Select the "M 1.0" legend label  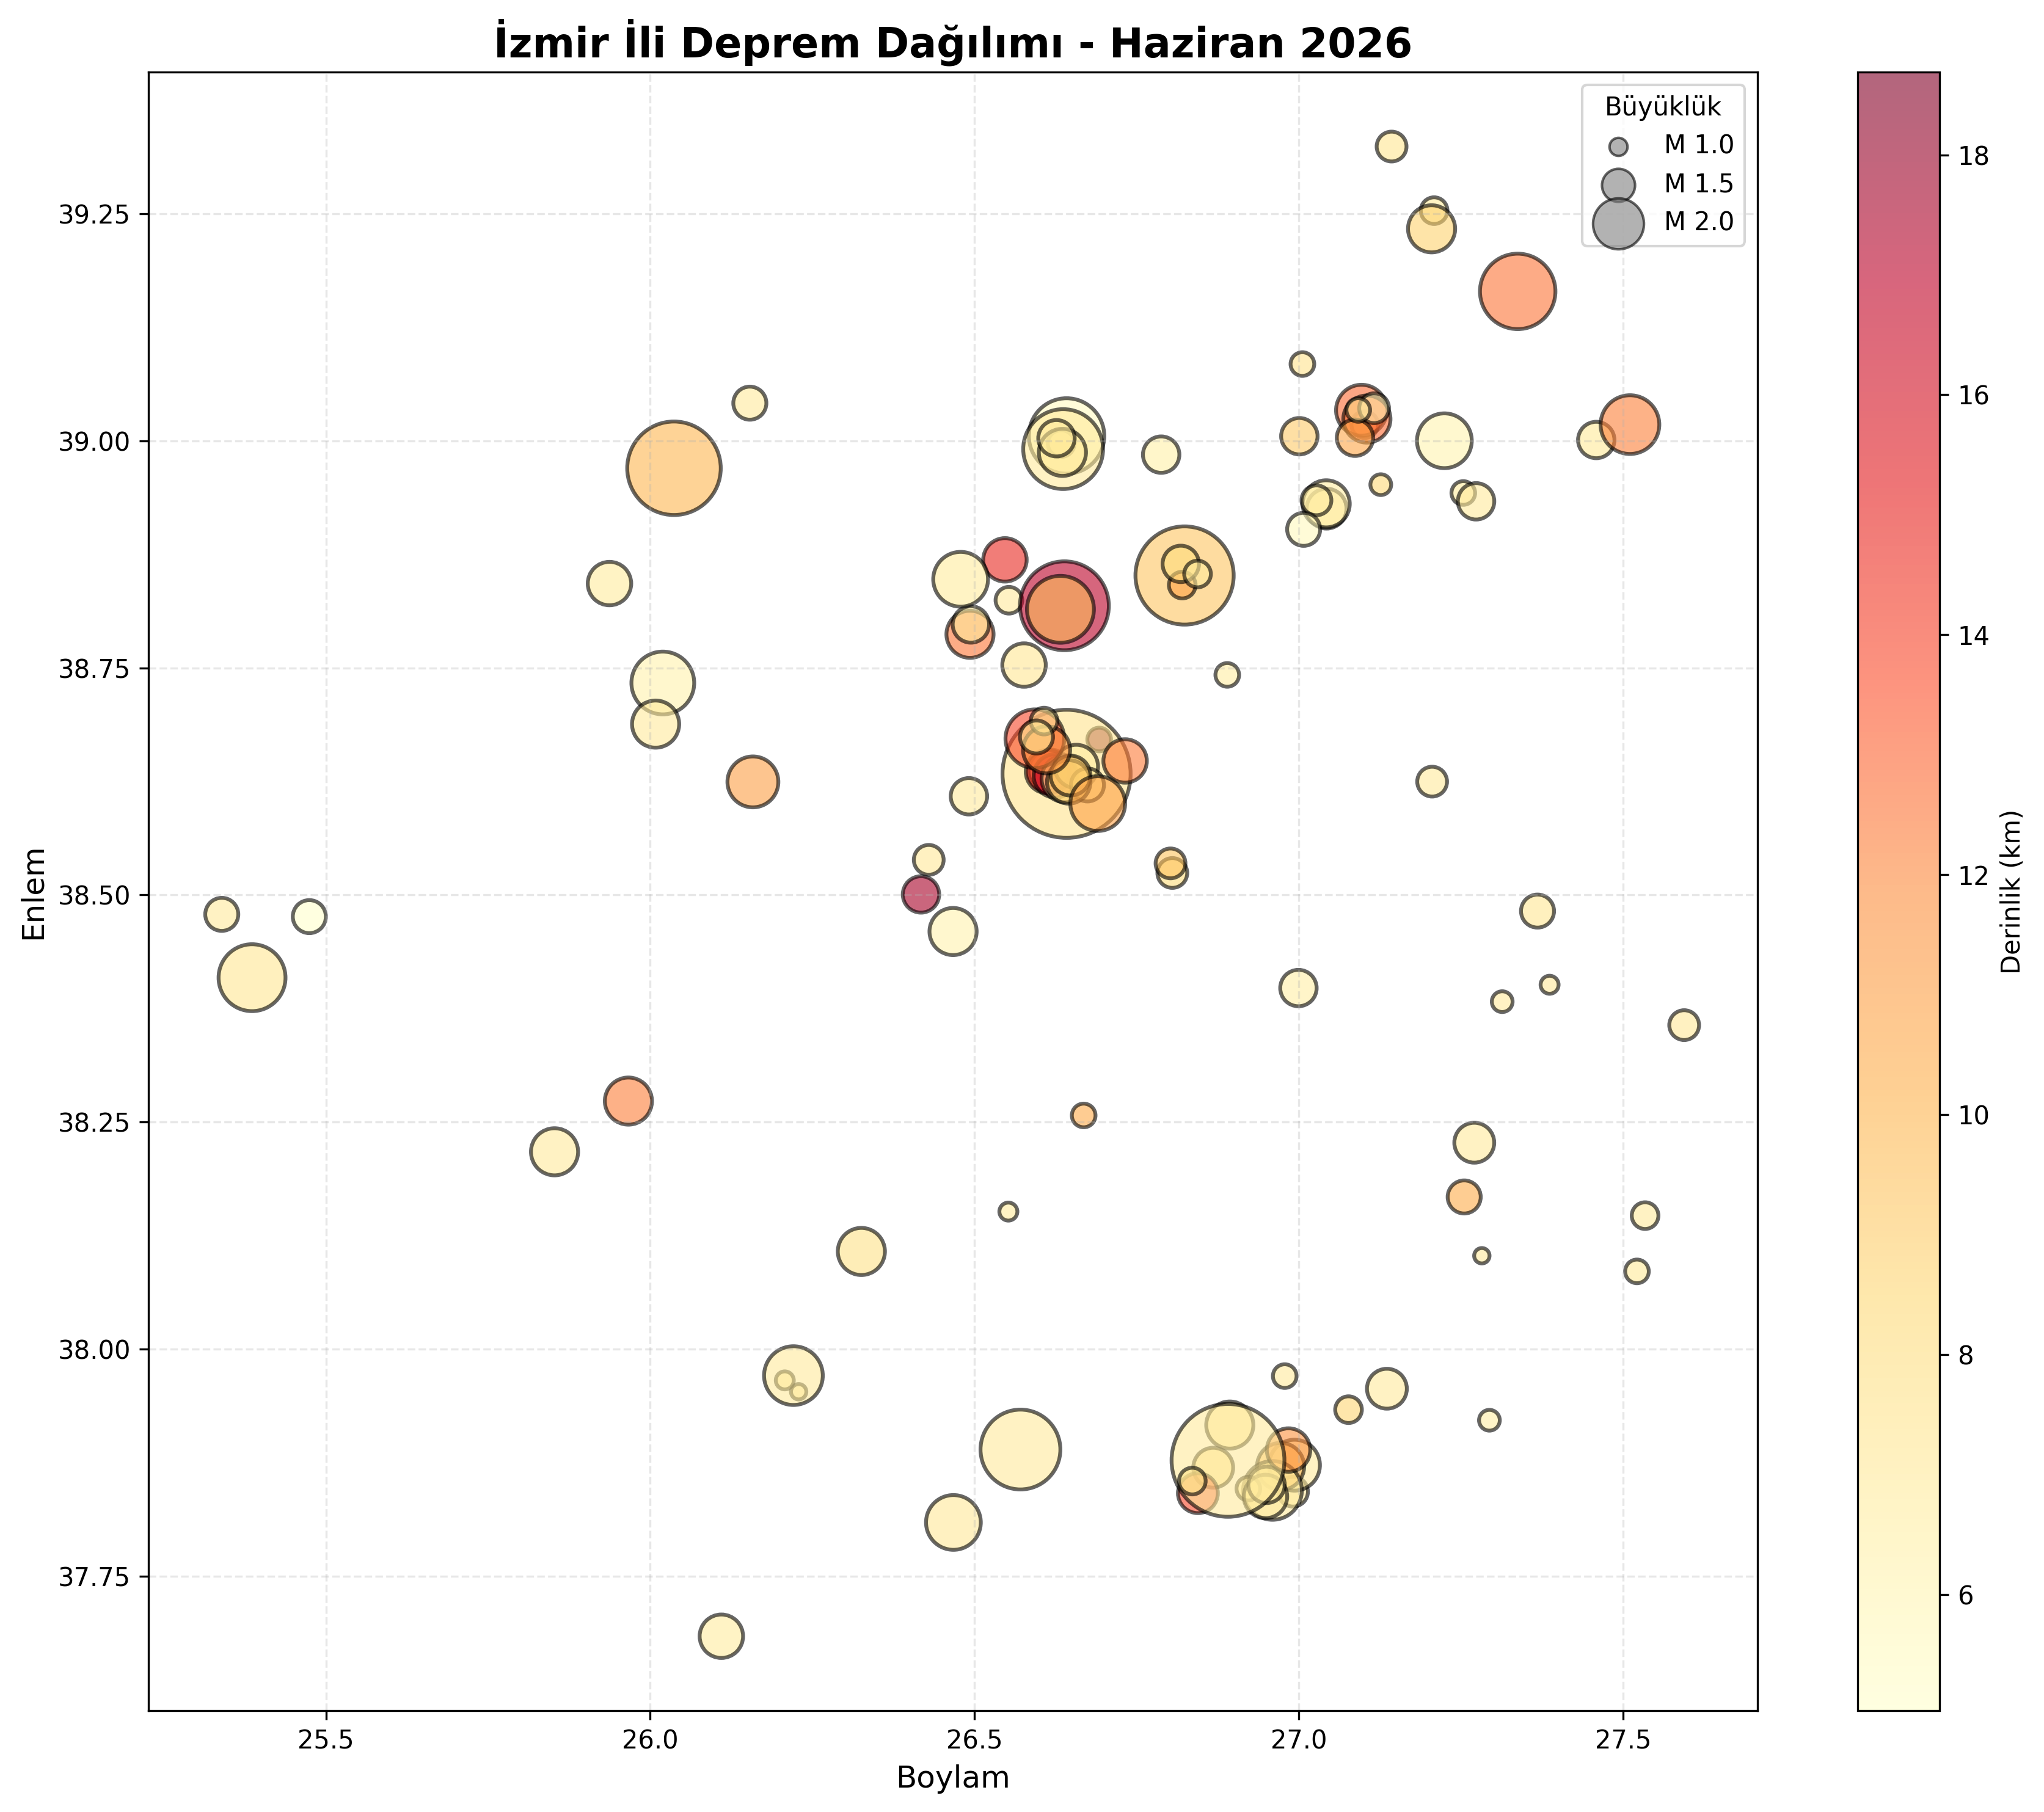coord(1699,146)
